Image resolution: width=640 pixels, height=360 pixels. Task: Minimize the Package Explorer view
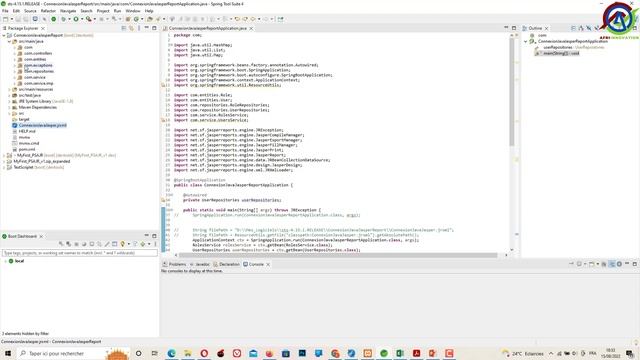click(x=147, y=28)
